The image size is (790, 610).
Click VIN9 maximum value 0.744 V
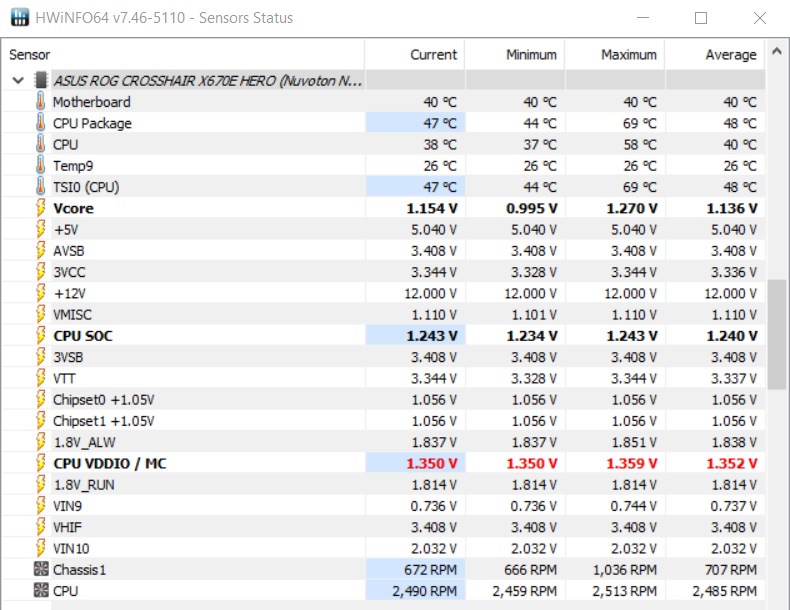pos(634,506)
